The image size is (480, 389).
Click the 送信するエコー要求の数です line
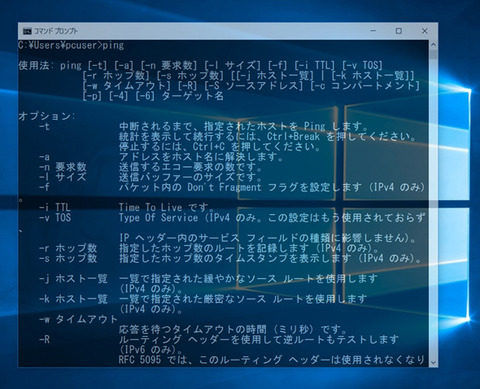click(x=191, y=167)
